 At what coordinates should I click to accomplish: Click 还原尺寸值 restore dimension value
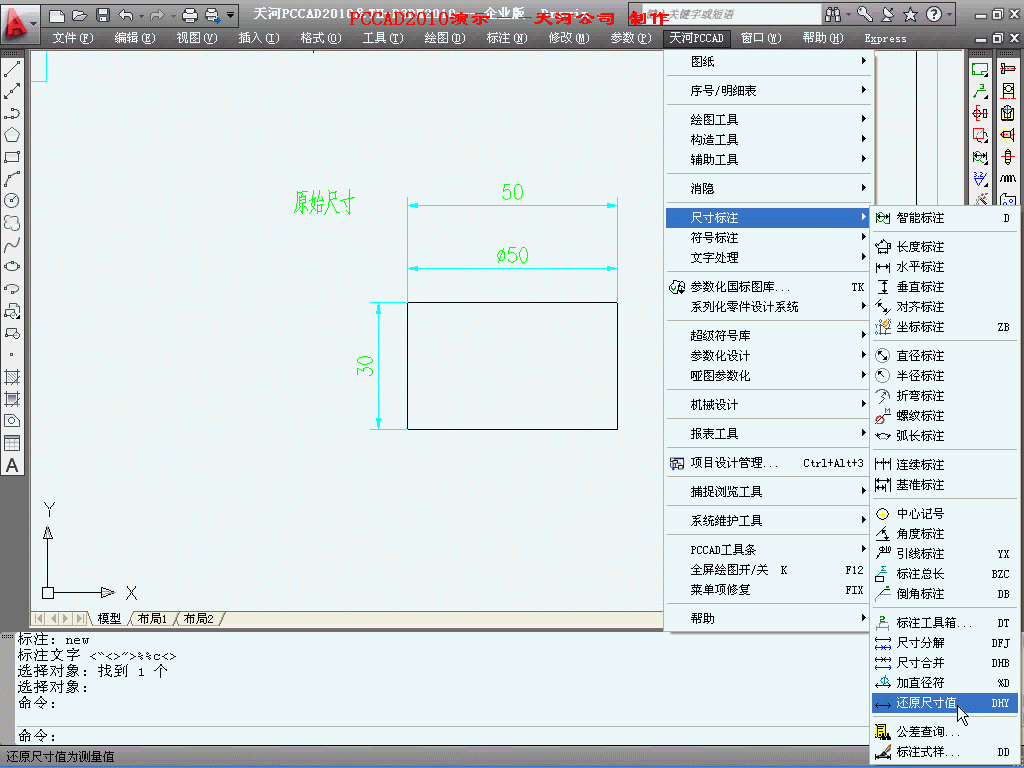tap(944, 703)
